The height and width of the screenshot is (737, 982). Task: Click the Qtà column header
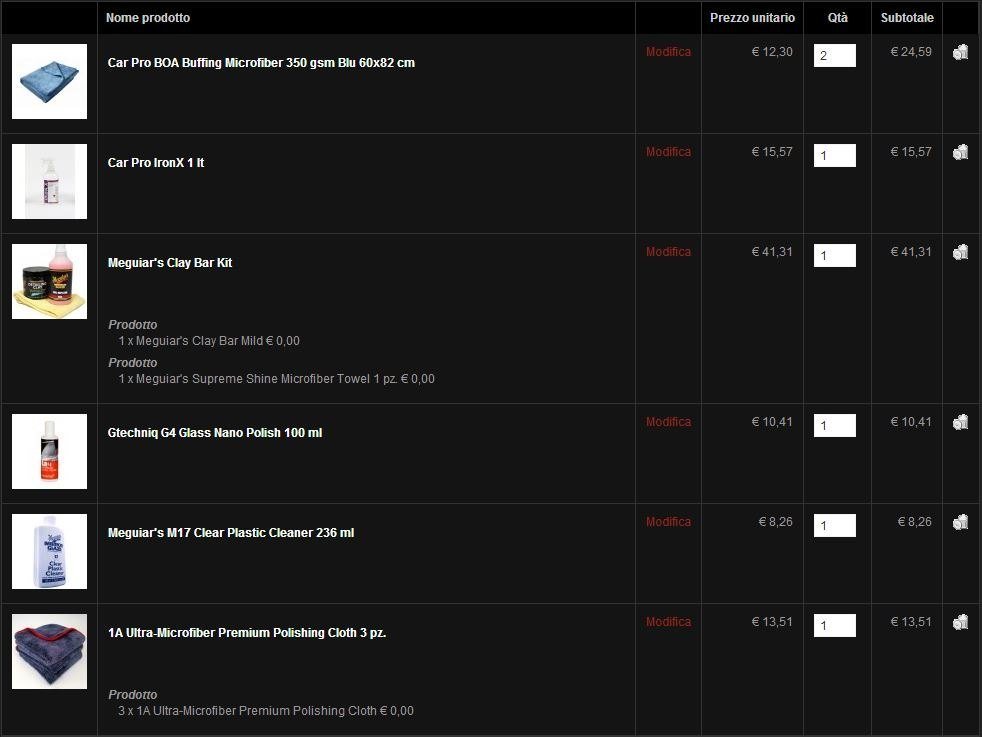837,18
